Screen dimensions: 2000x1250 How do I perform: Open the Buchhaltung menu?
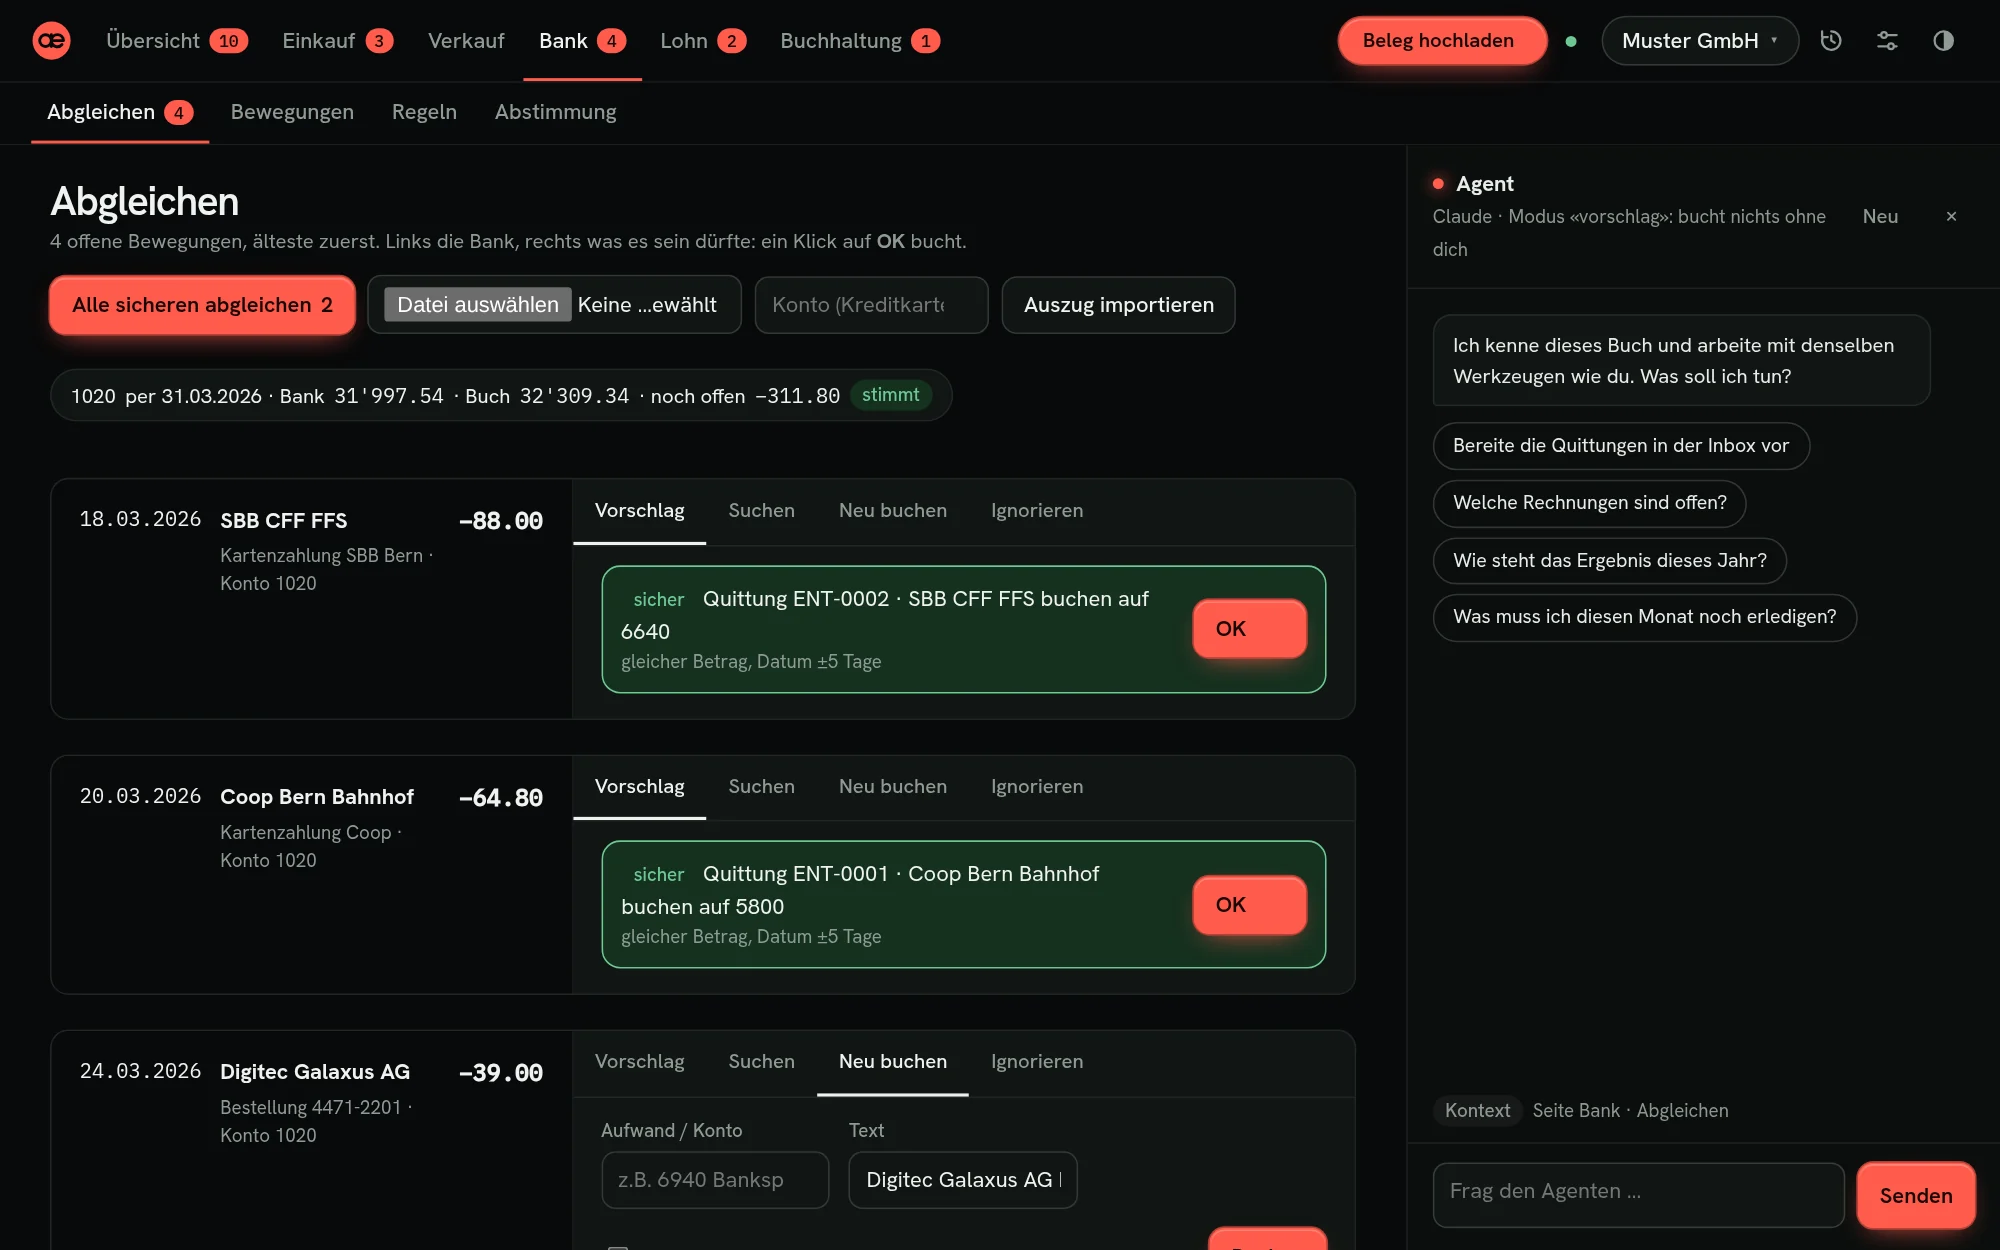point(859,41)
